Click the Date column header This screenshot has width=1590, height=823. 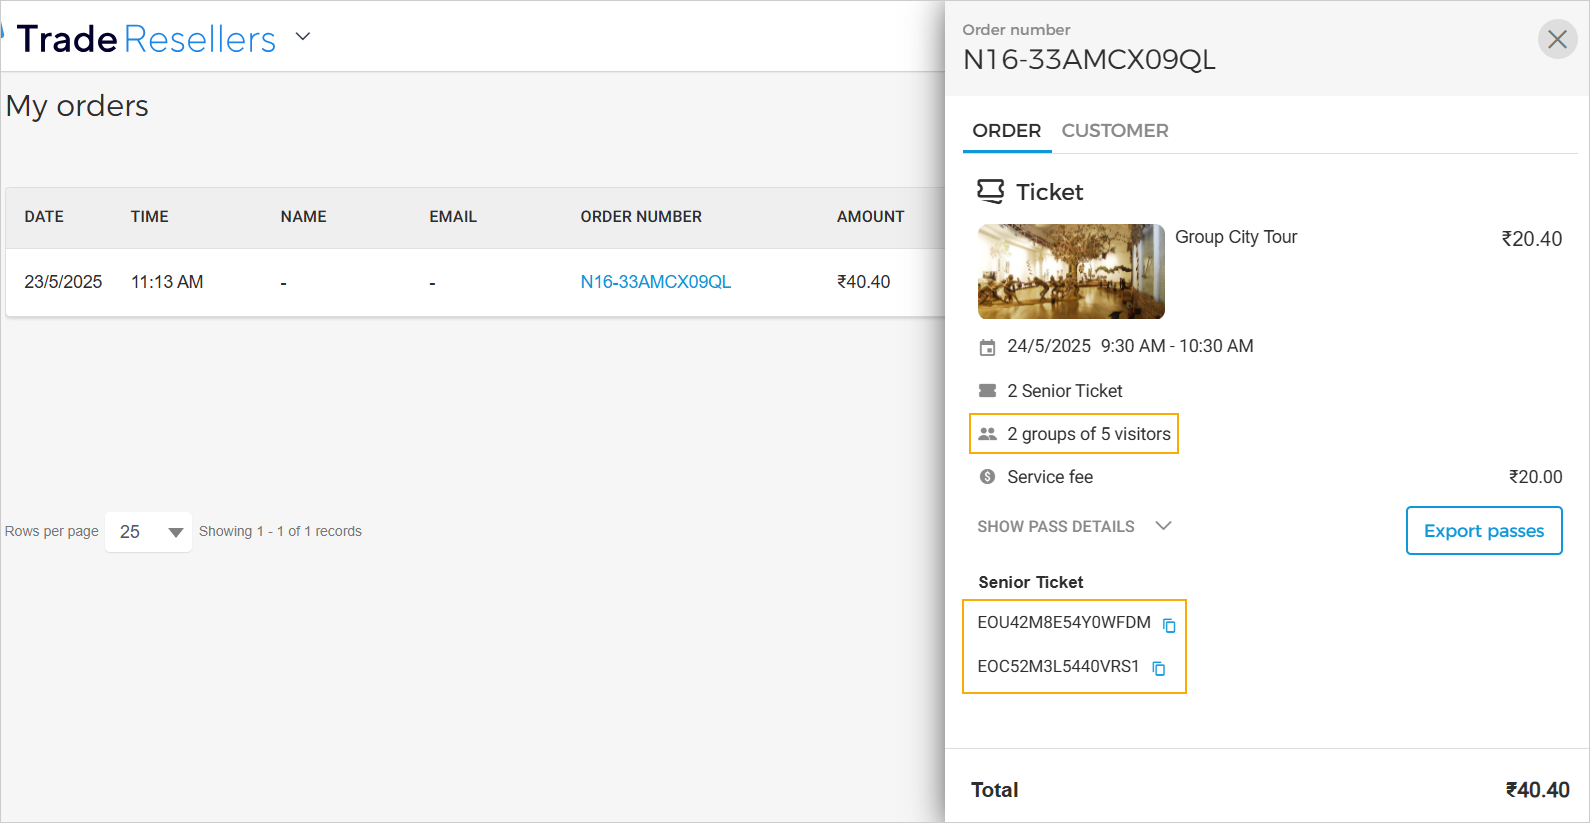[44, 217]
